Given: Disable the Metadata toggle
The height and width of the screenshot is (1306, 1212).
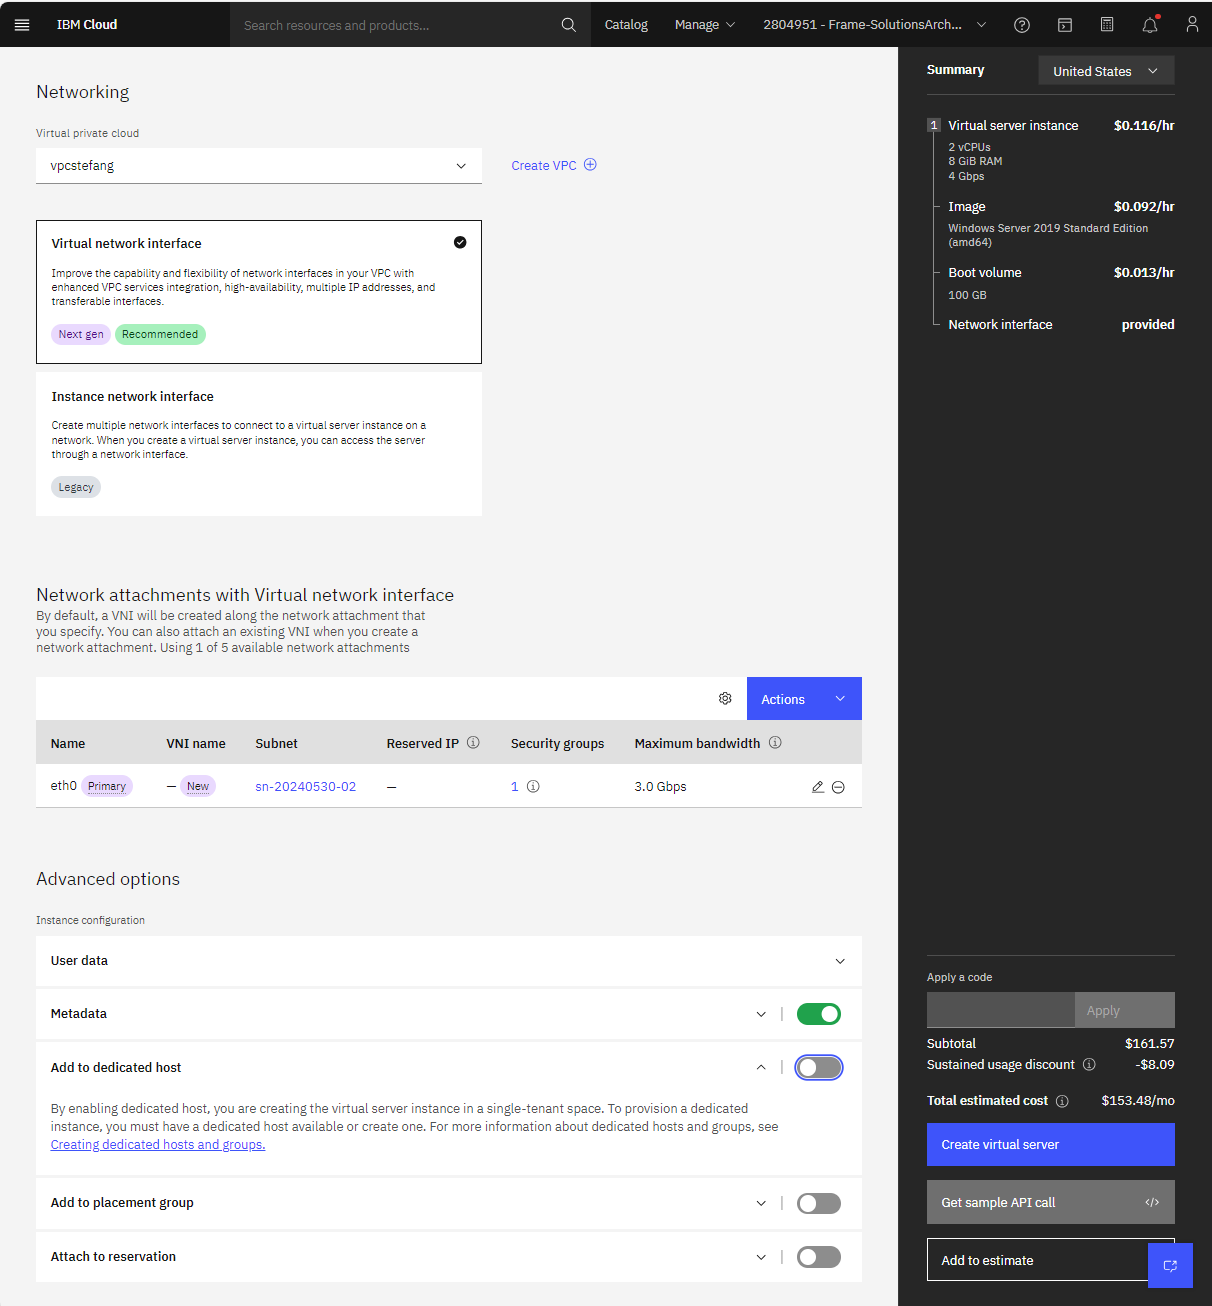Looking at the screenshot, I should tap(818, 1013).
